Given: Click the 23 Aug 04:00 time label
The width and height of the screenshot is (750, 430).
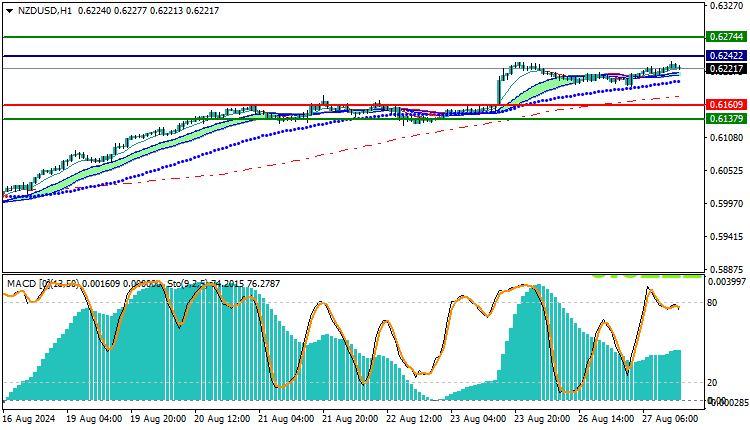Looking at the screenshot, I should pyautogui.click(x=478, y=419).
